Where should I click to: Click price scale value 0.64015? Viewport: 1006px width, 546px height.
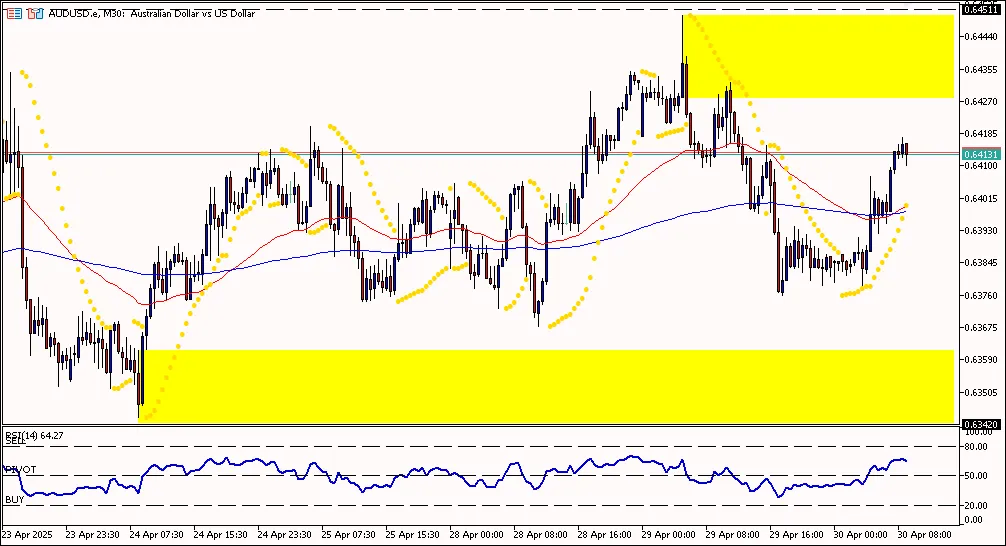point(981,198)
